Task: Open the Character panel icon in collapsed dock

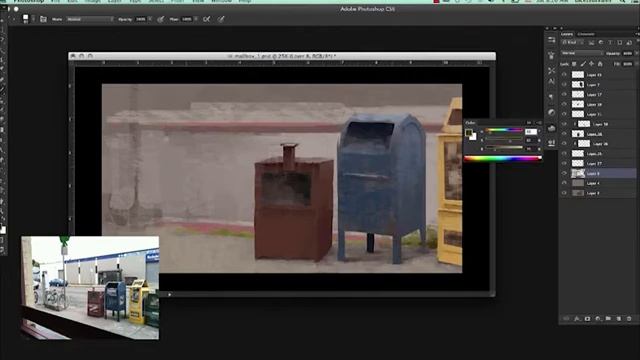Action: 551,82
